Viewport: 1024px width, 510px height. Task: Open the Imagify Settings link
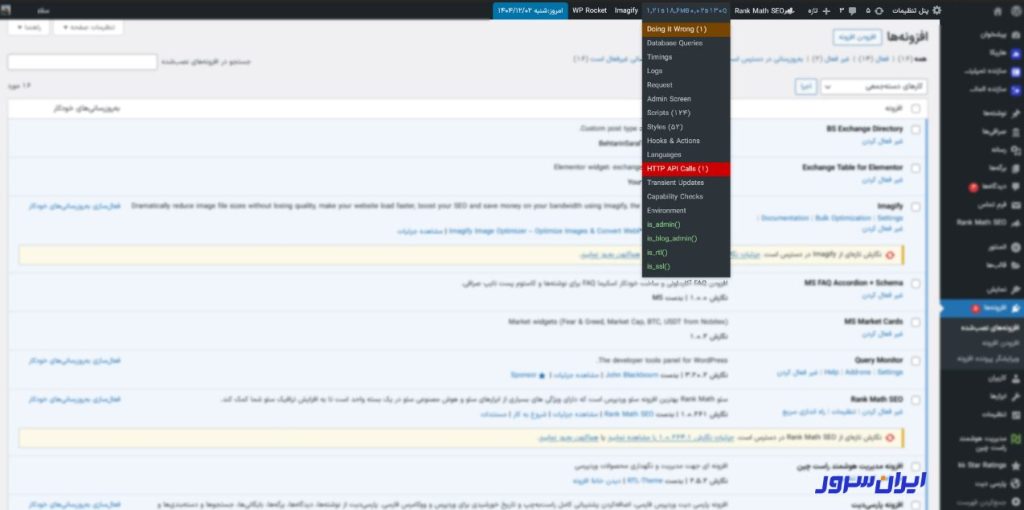point(890,217)
